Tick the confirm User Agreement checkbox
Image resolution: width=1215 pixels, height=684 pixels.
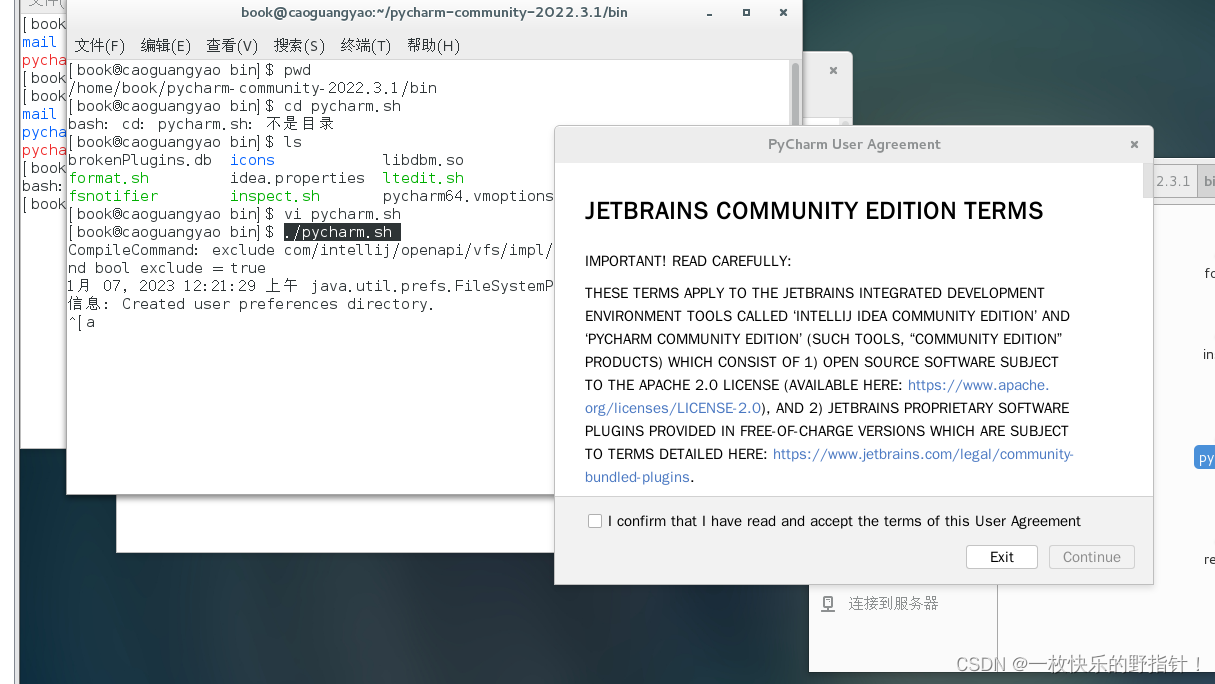coord(595,521)
